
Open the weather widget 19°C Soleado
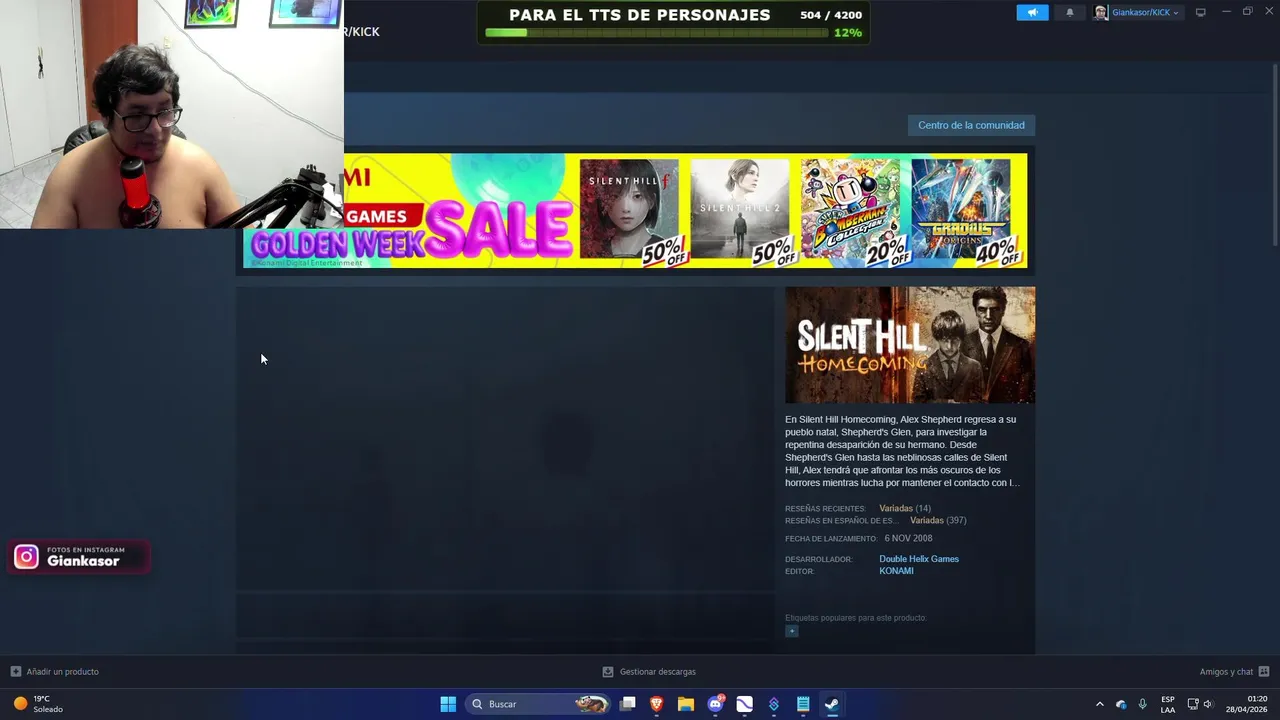click(38, 704)
